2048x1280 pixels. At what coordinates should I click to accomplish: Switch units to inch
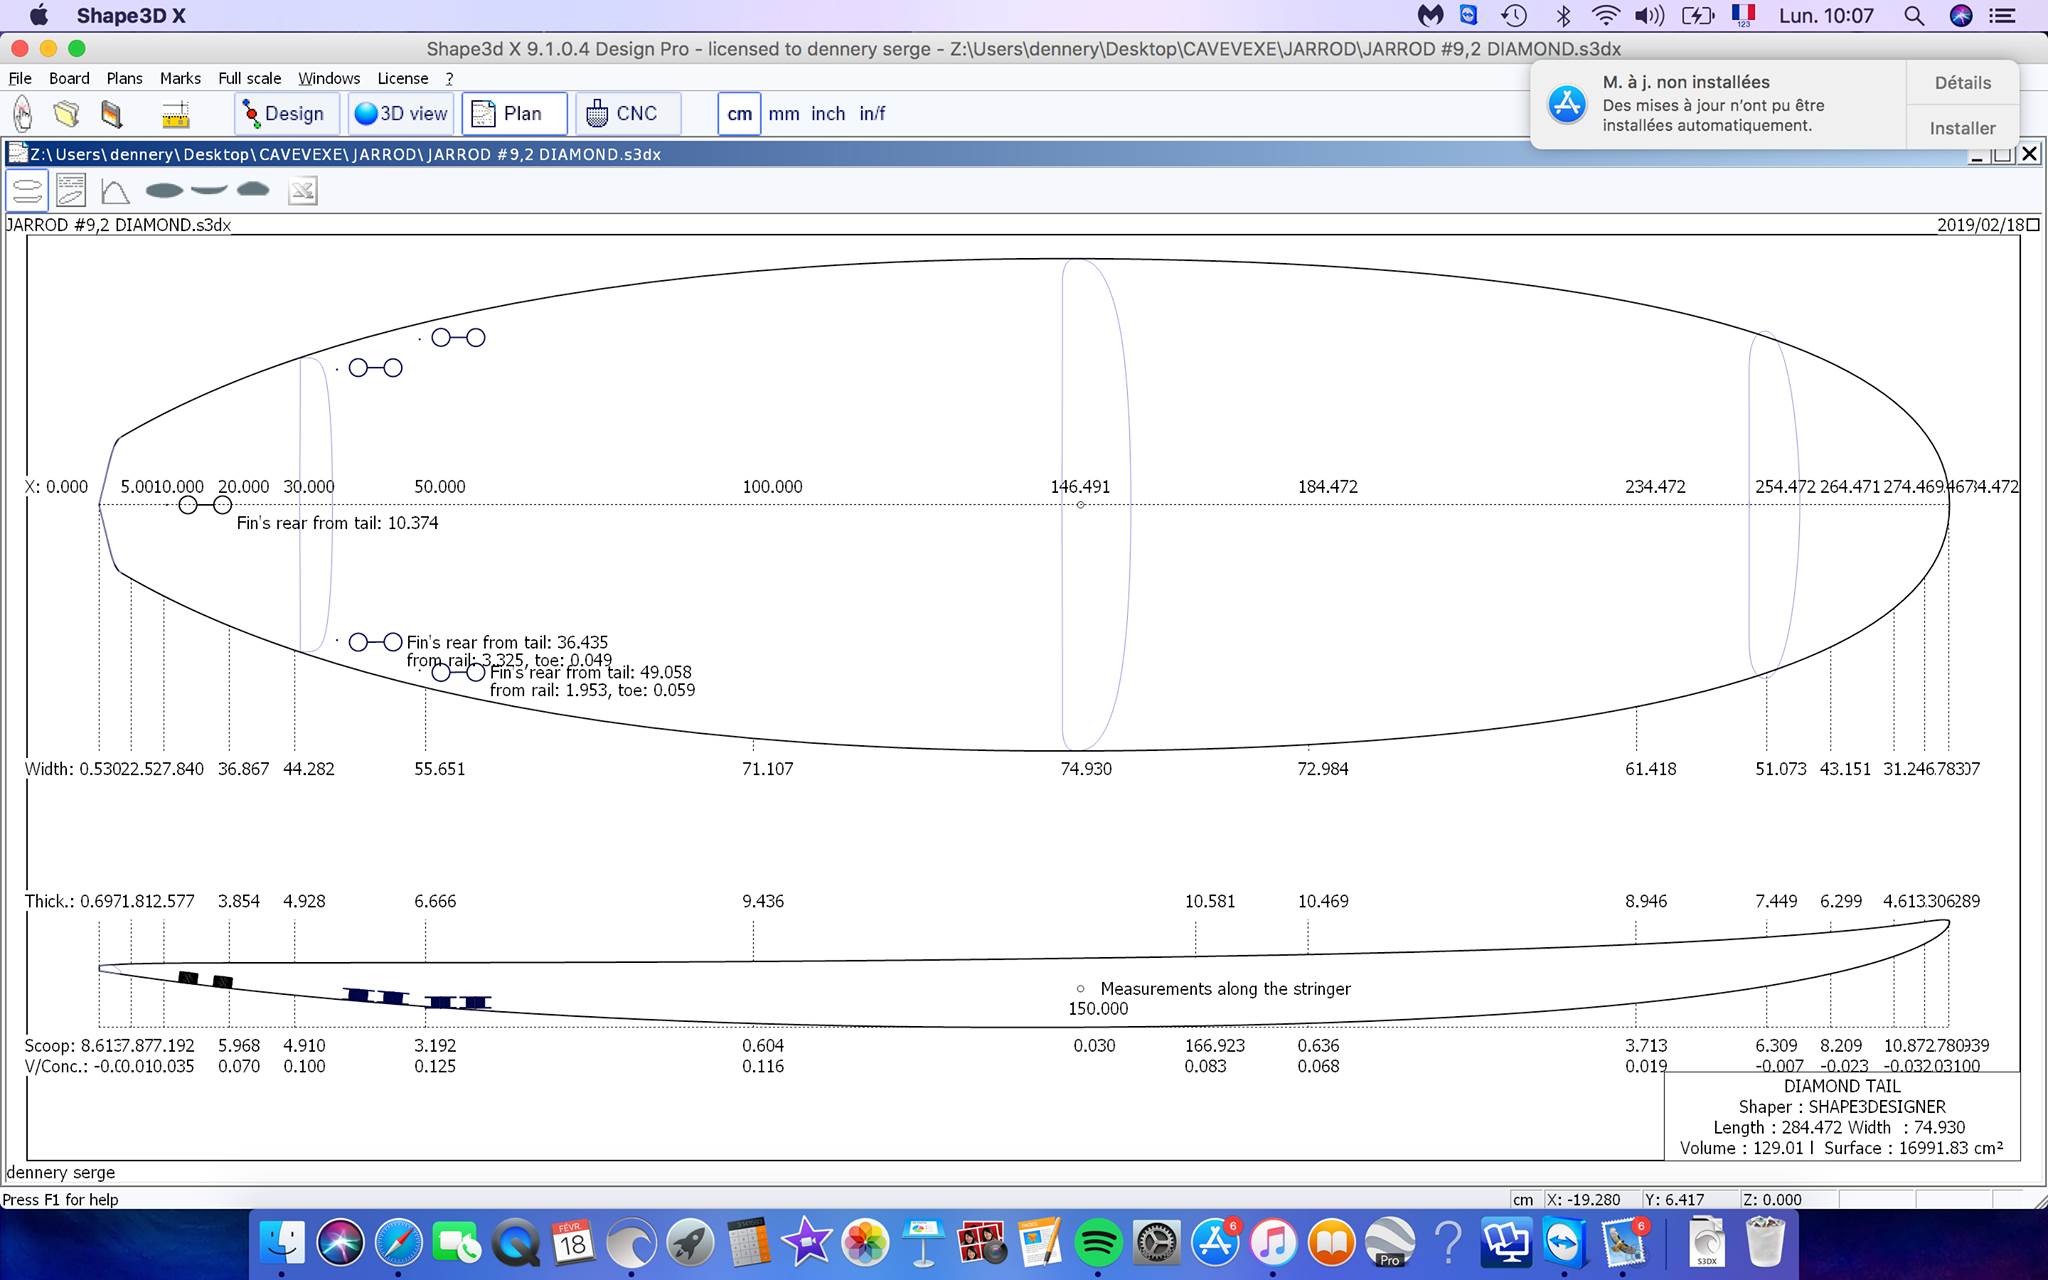click(827, 114)
